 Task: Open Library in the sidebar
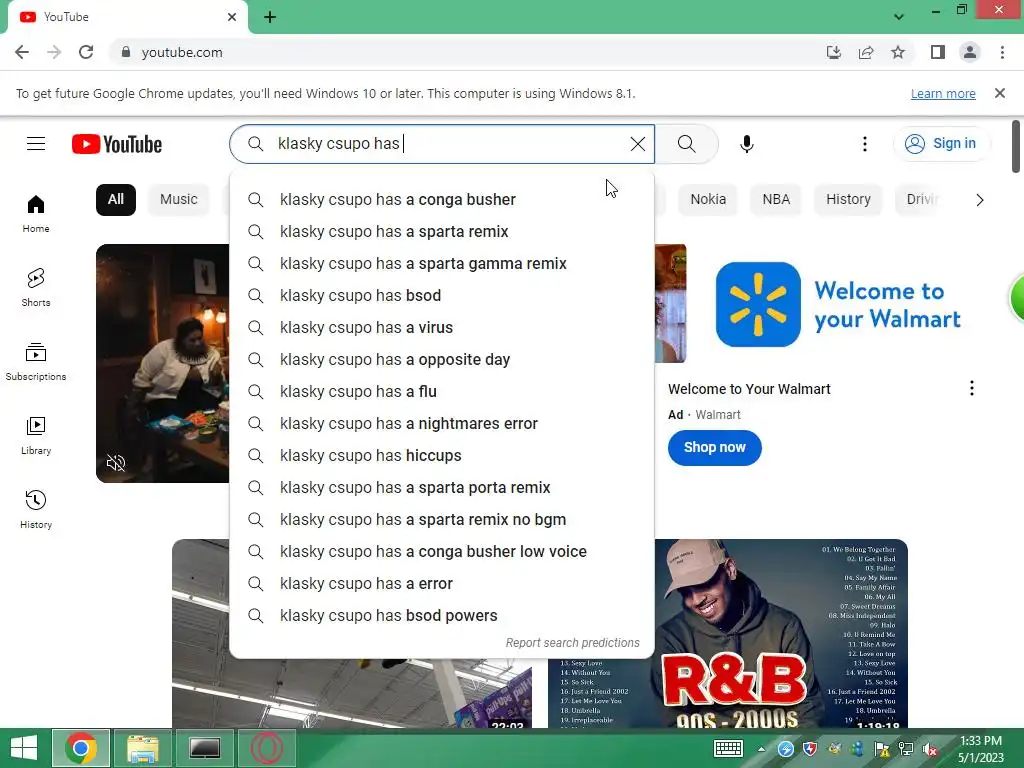click(36, 436)
